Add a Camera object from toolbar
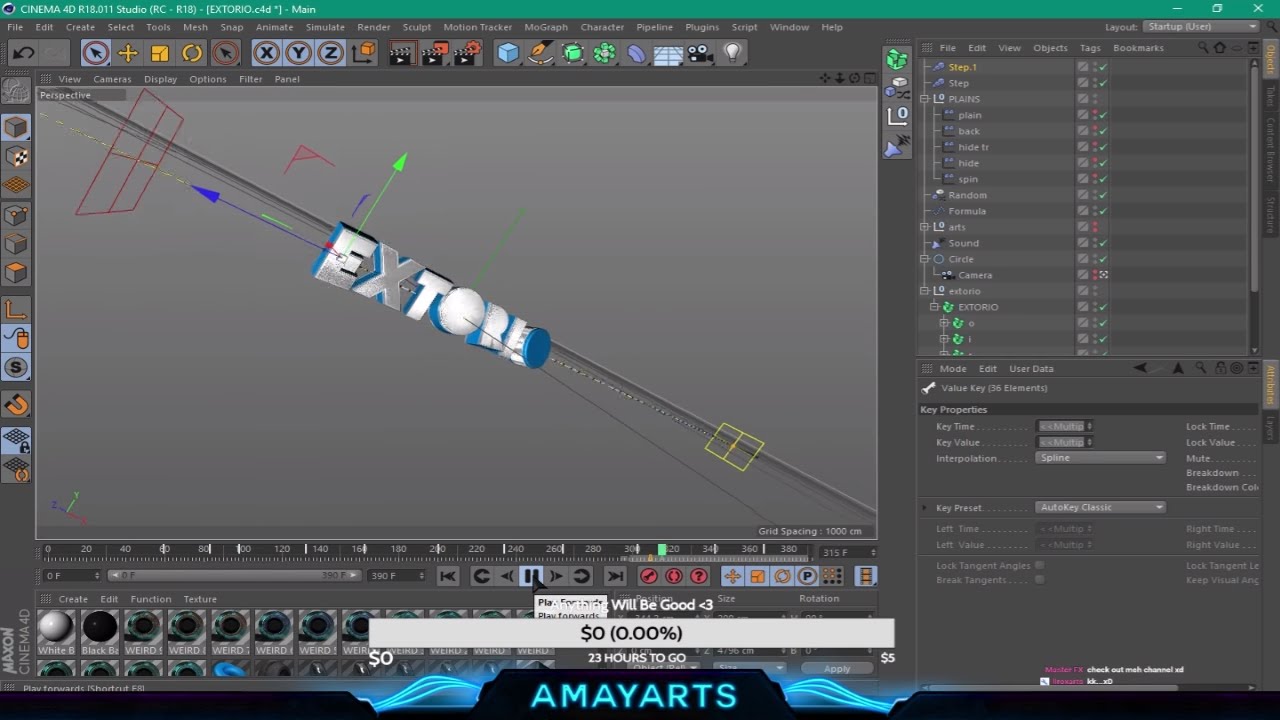 [700, 53]
